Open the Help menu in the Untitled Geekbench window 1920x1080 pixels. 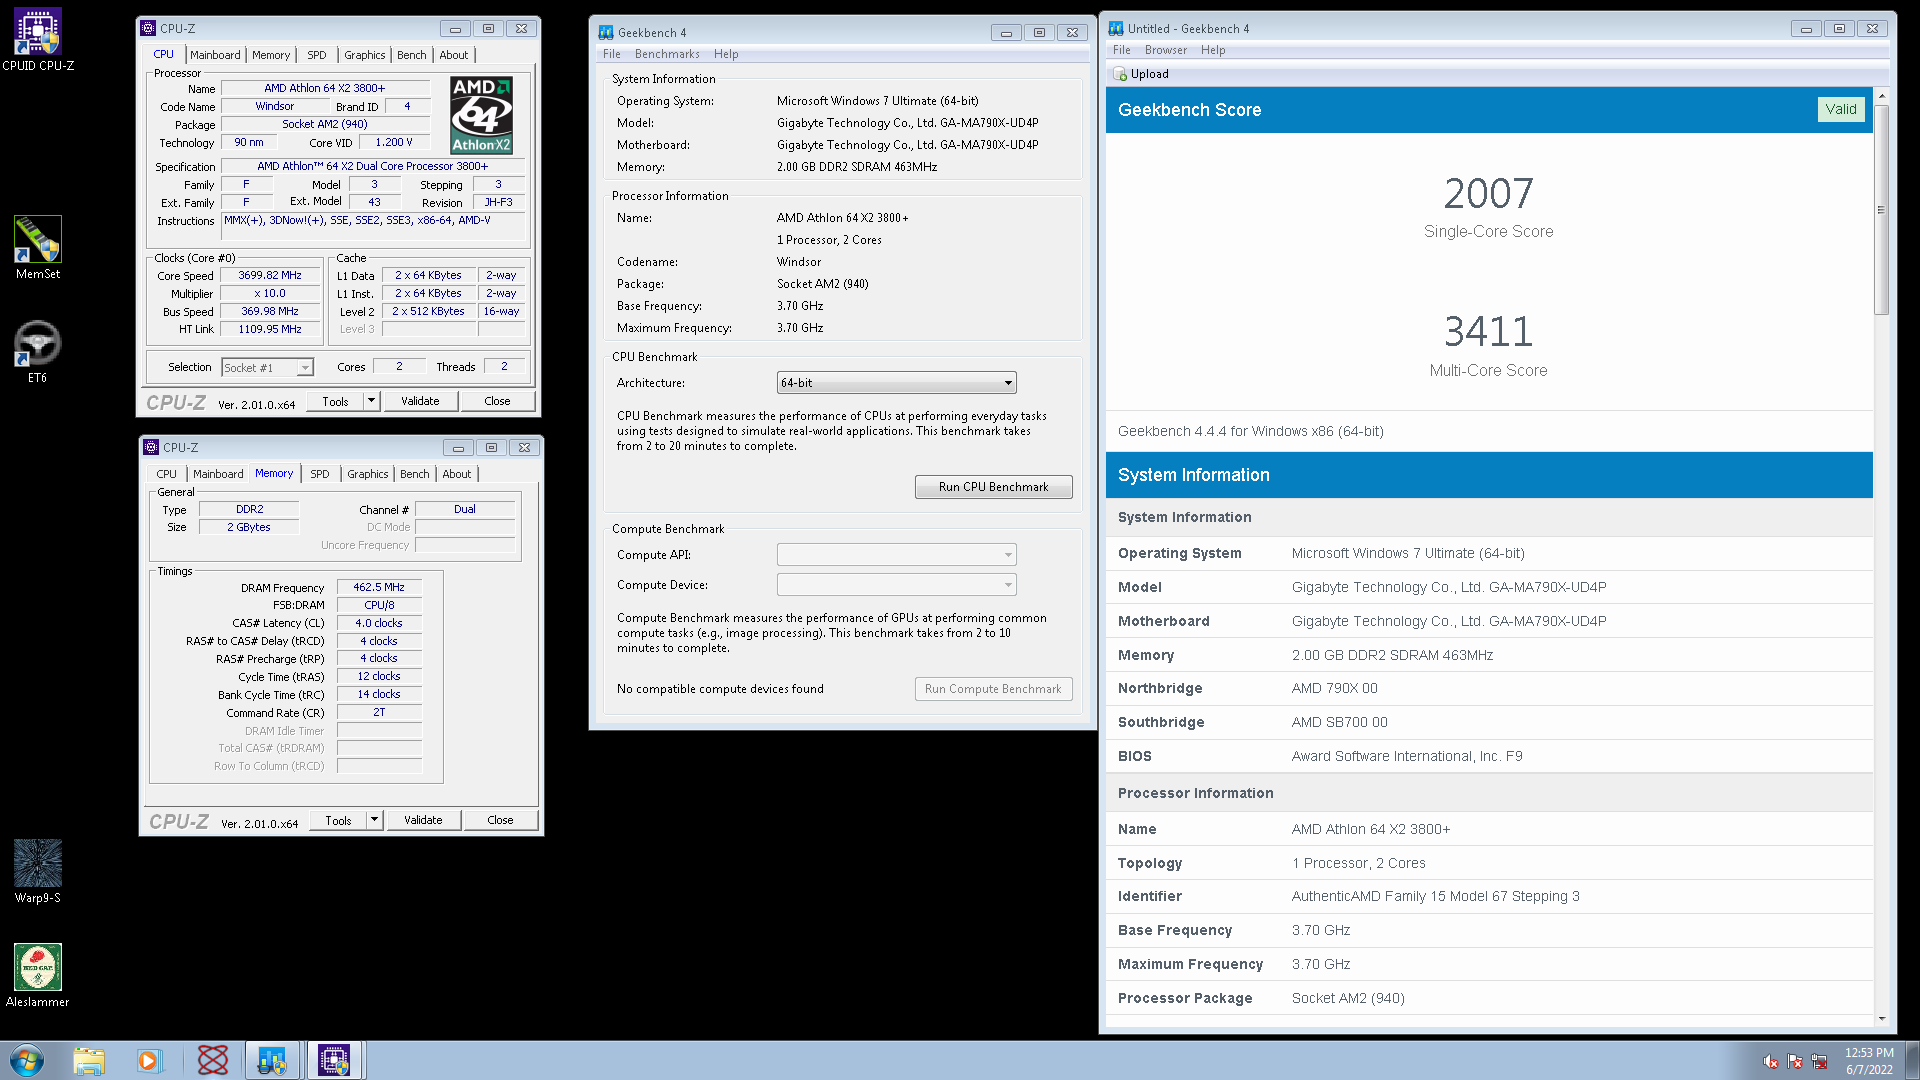coord(1213,50)
